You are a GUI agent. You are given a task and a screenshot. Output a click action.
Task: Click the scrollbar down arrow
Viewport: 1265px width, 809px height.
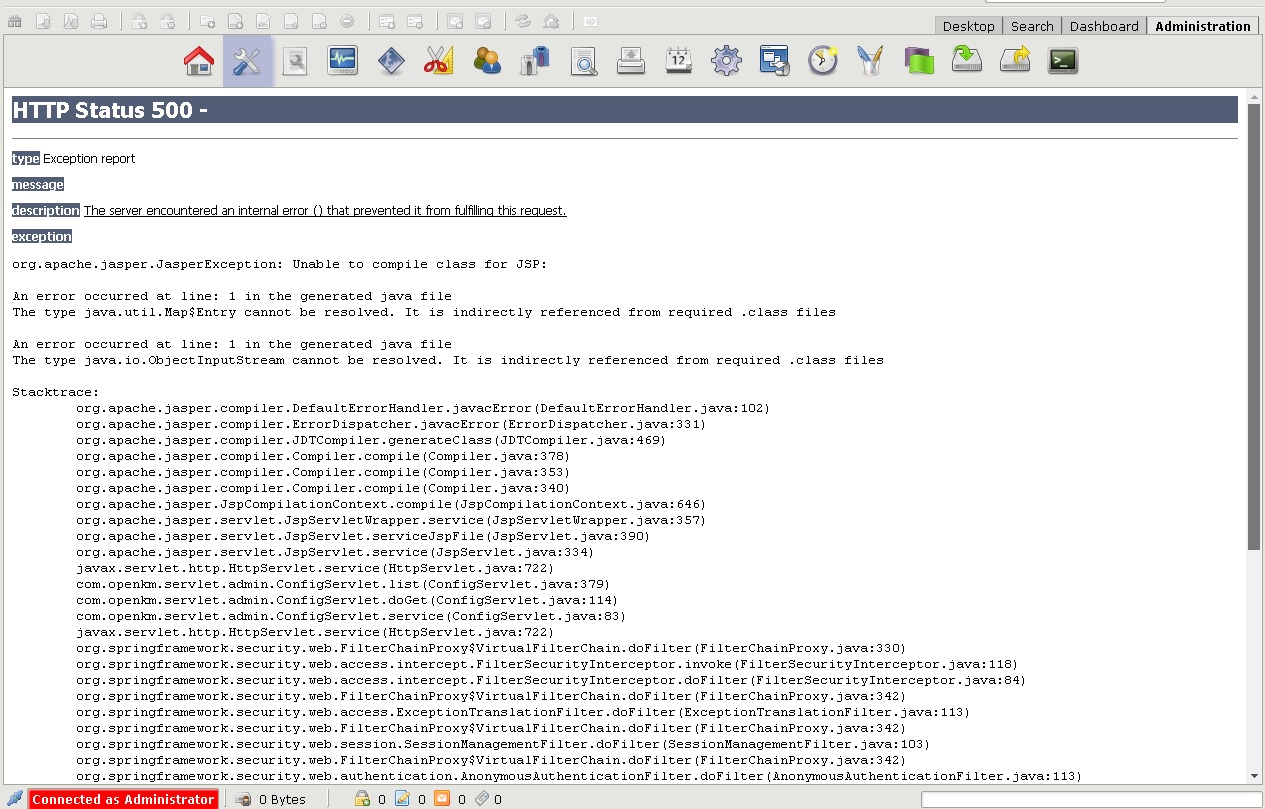click(1254, 776)
